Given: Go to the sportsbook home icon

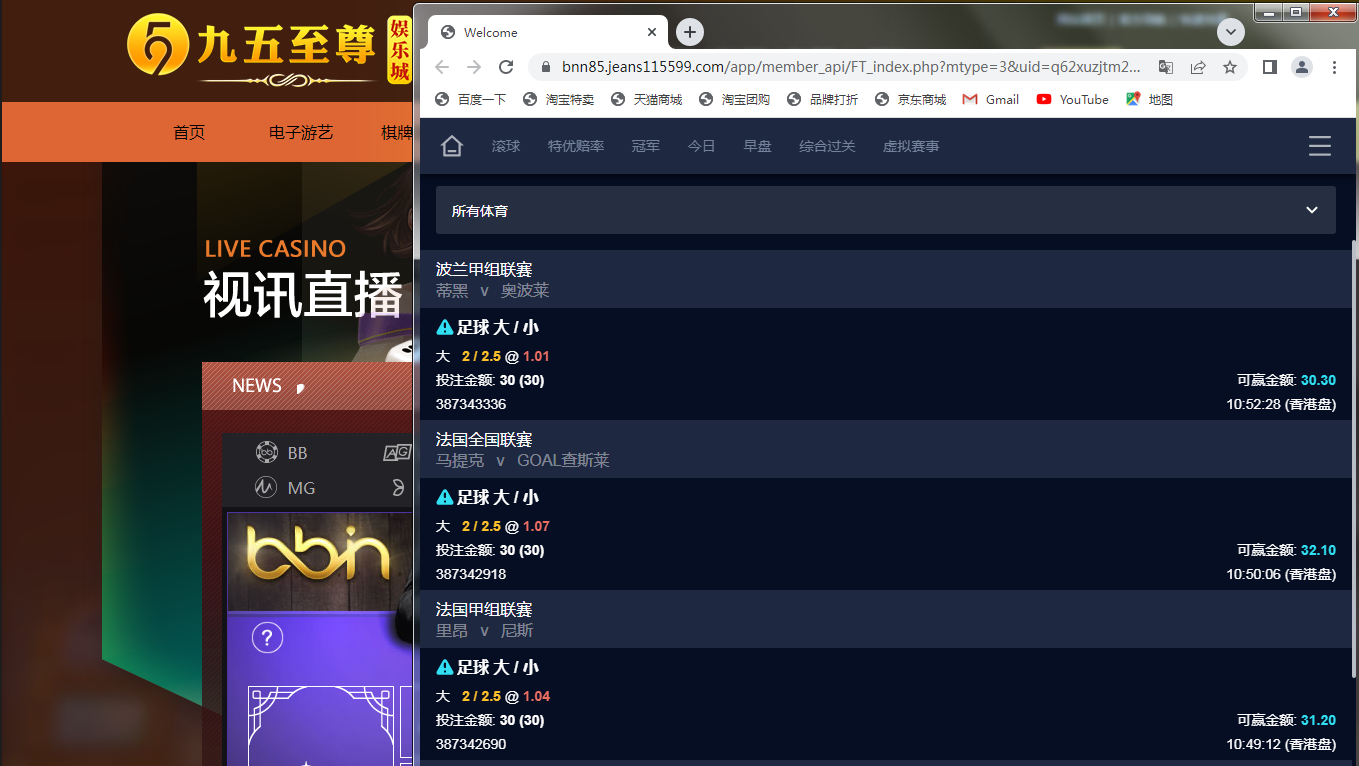Looking at the screenshot, I should [452, 146].
